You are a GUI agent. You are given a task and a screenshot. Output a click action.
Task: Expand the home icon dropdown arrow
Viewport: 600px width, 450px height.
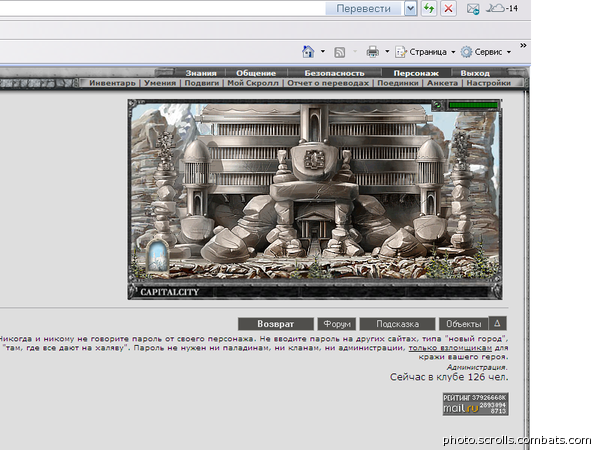tap(323, 51)
